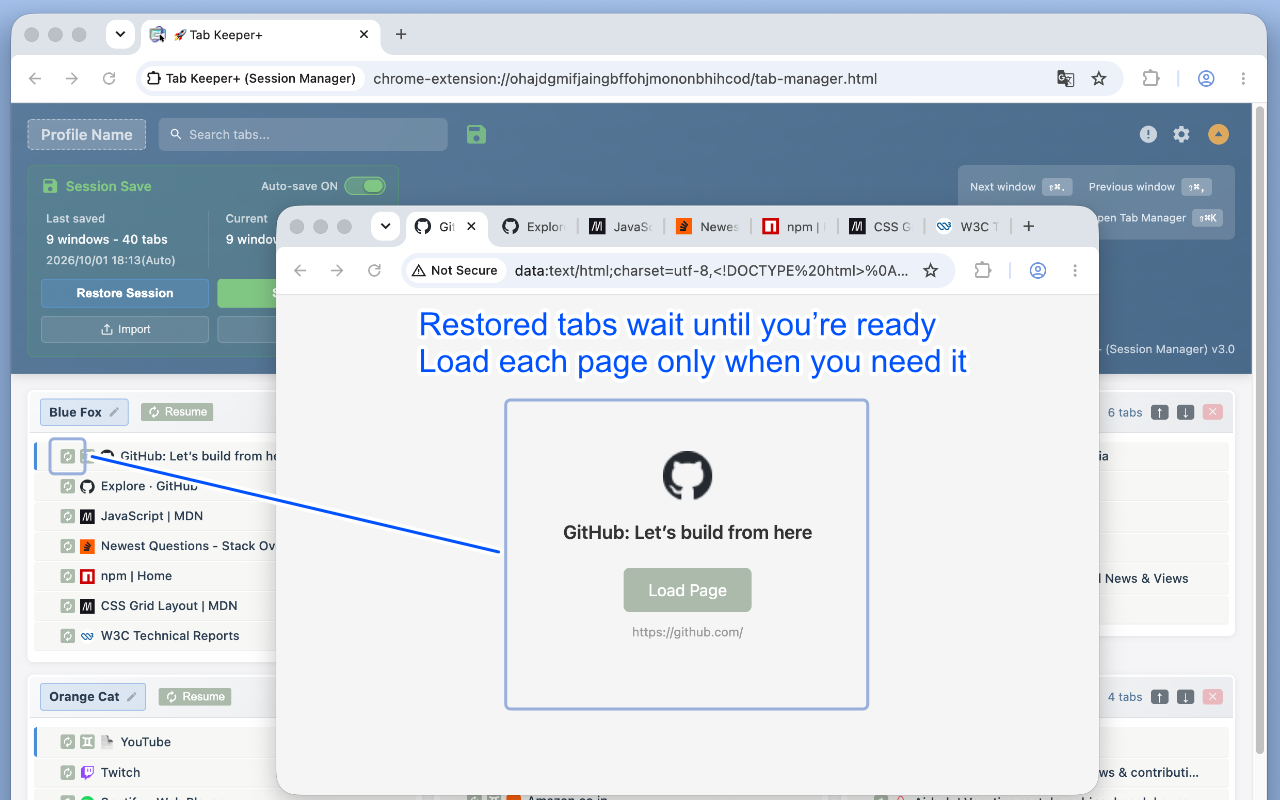Click the Profile Name field
Screen dimensions: 1280x800
click(87, 134)
